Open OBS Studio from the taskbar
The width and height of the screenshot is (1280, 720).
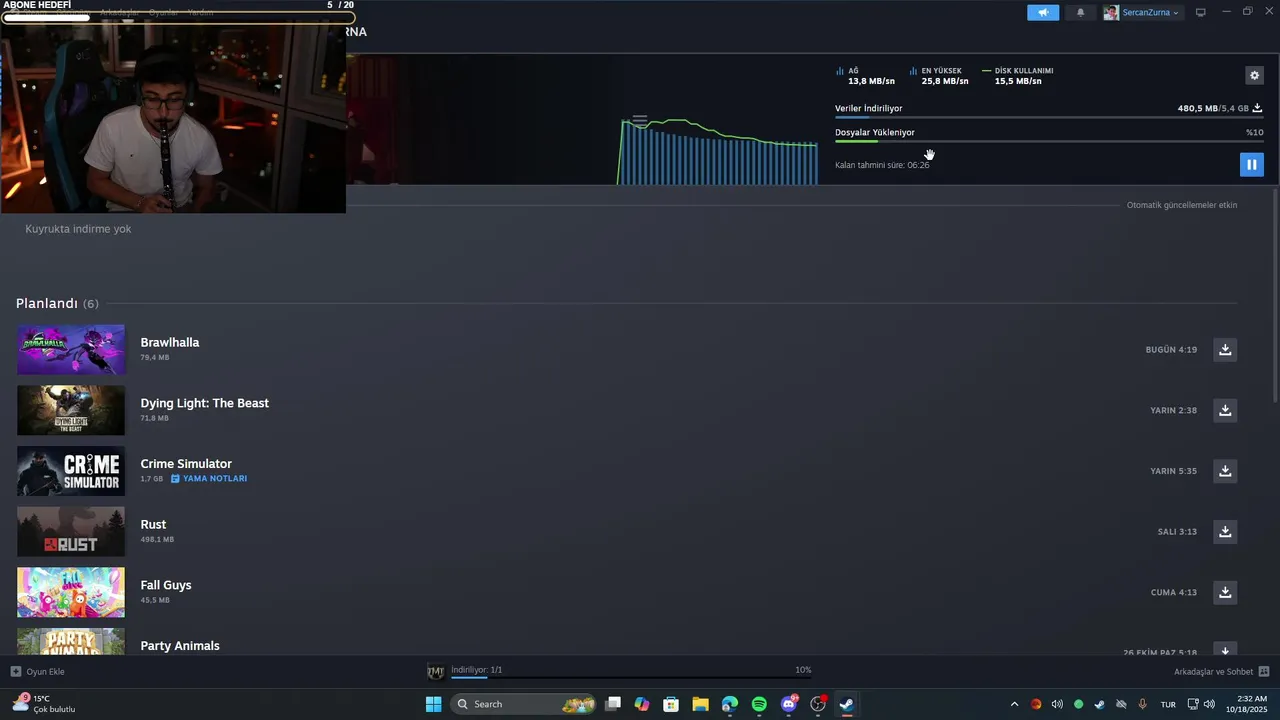818,704
